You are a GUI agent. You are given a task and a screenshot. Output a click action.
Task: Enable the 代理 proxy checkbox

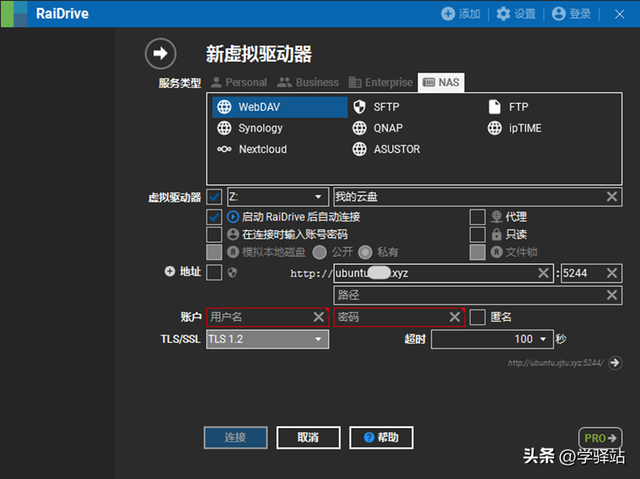pos(477,217)
